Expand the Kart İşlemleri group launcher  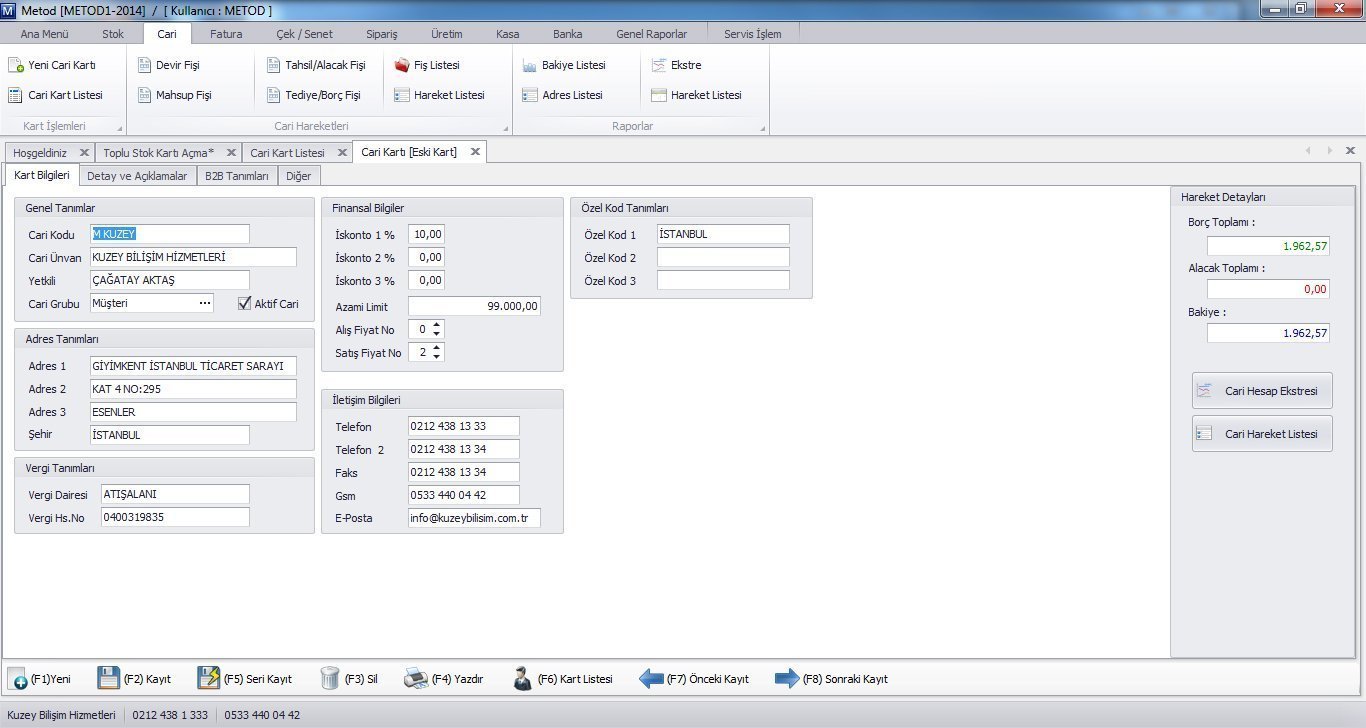[119, 129]
